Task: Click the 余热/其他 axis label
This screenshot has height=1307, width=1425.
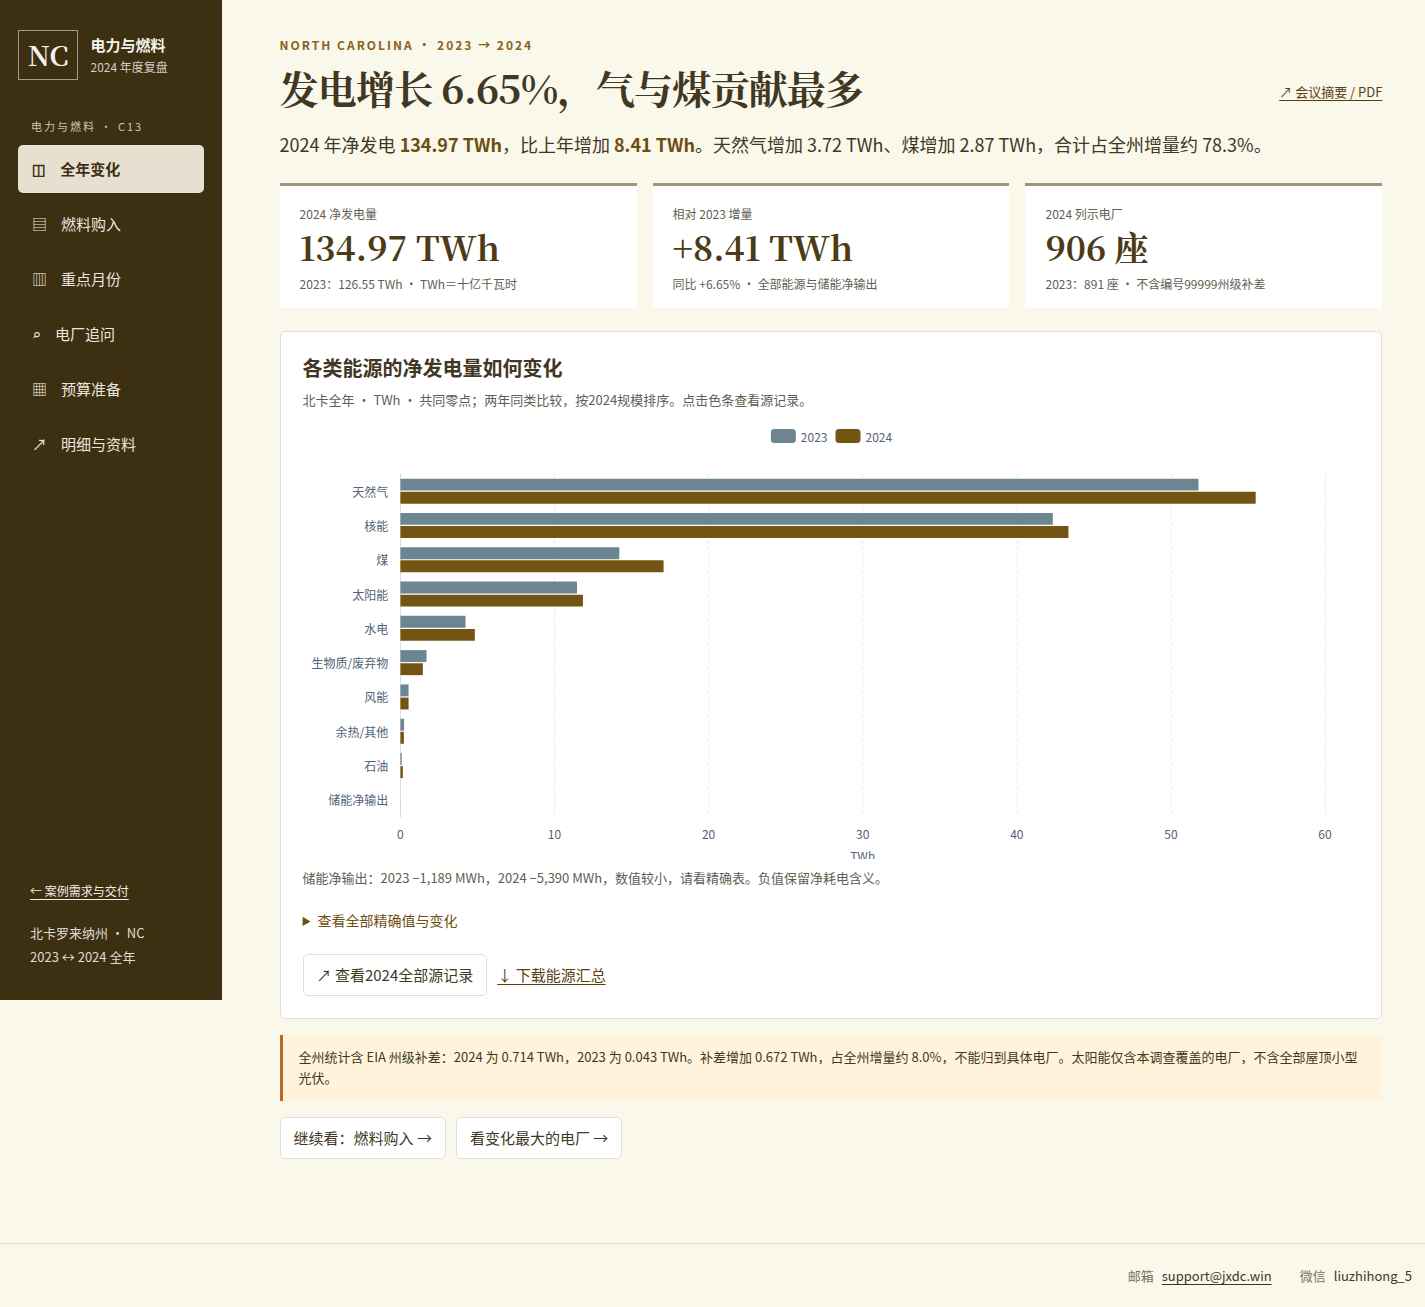Action: point(362,732)
